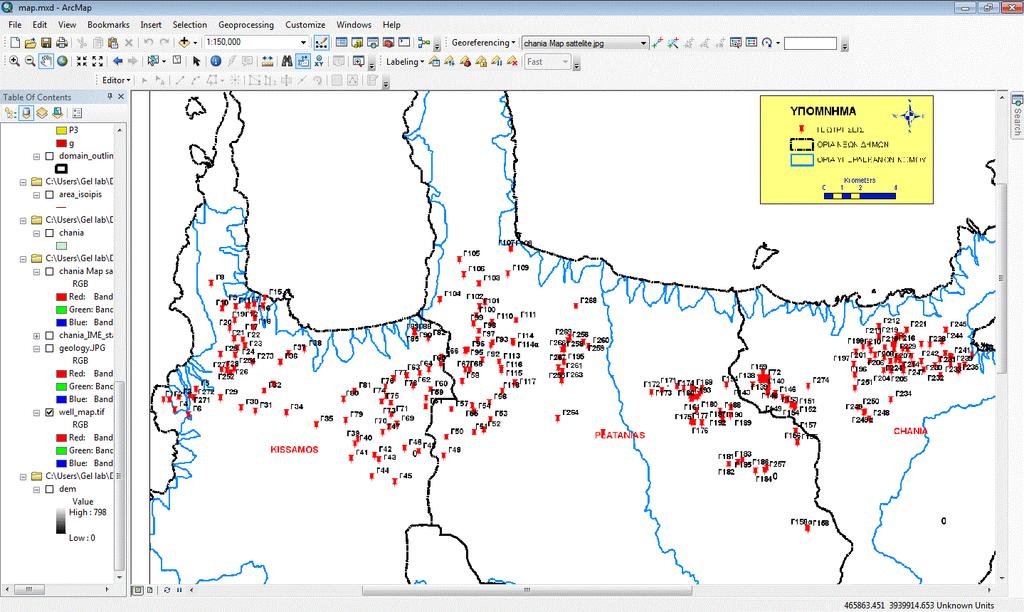The width and height of the screenshot is (1024, 612).
Task: Click the Fixed Zoom In icon
Action: point(82,61)
